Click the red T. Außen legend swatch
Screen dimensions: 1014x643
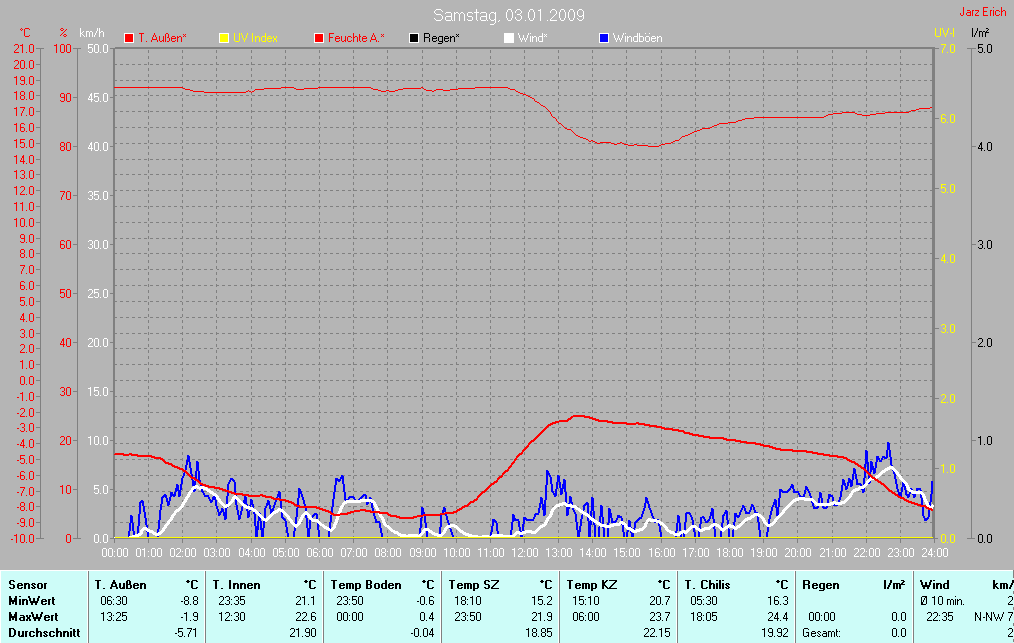129,38
